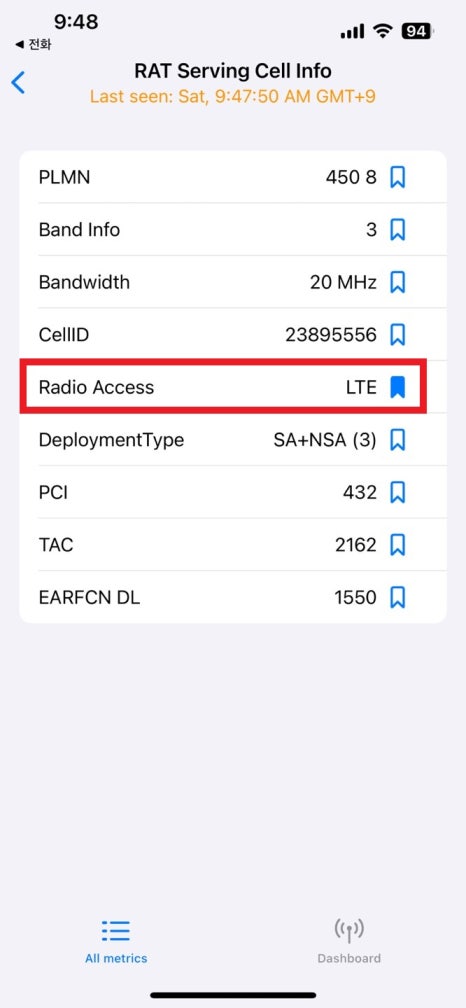The height and width of the screenshot is (1008, 466).
Task: Bookmark the EARFCN DL metric
Action: click(x=398, y=598)
